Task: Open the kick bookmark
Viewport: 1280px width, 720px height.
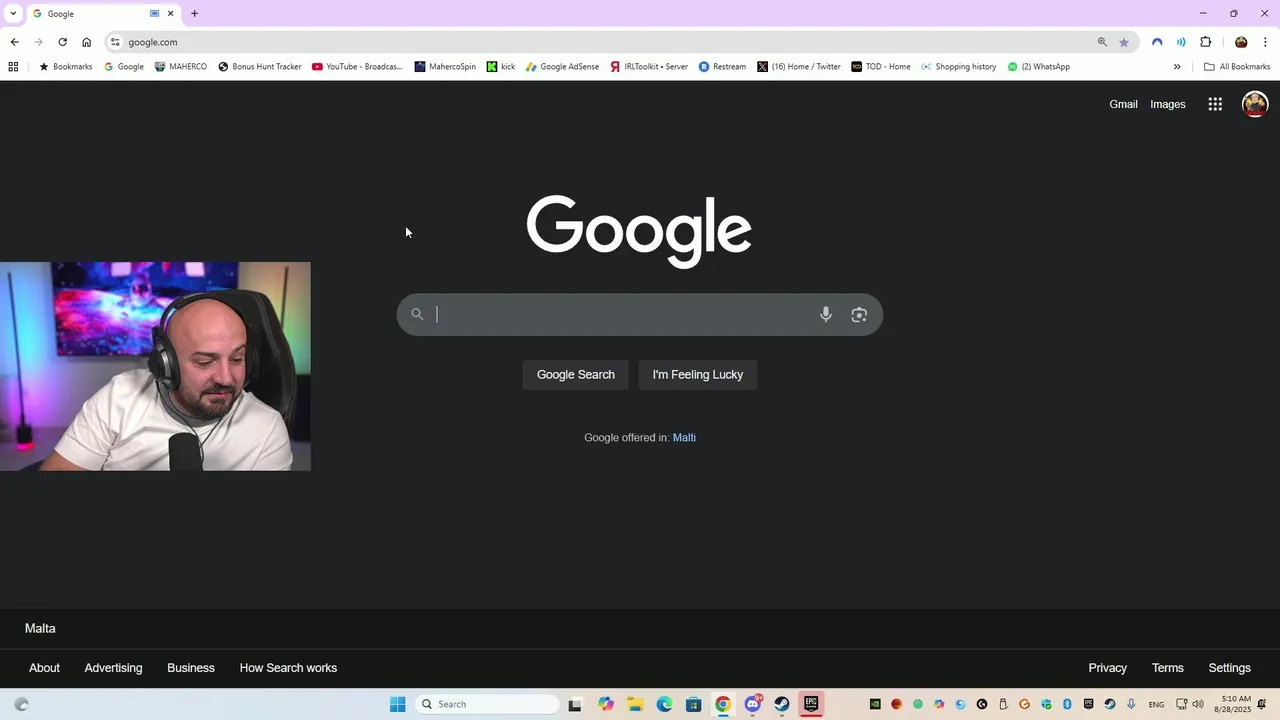Action: (x=501, y=67)
